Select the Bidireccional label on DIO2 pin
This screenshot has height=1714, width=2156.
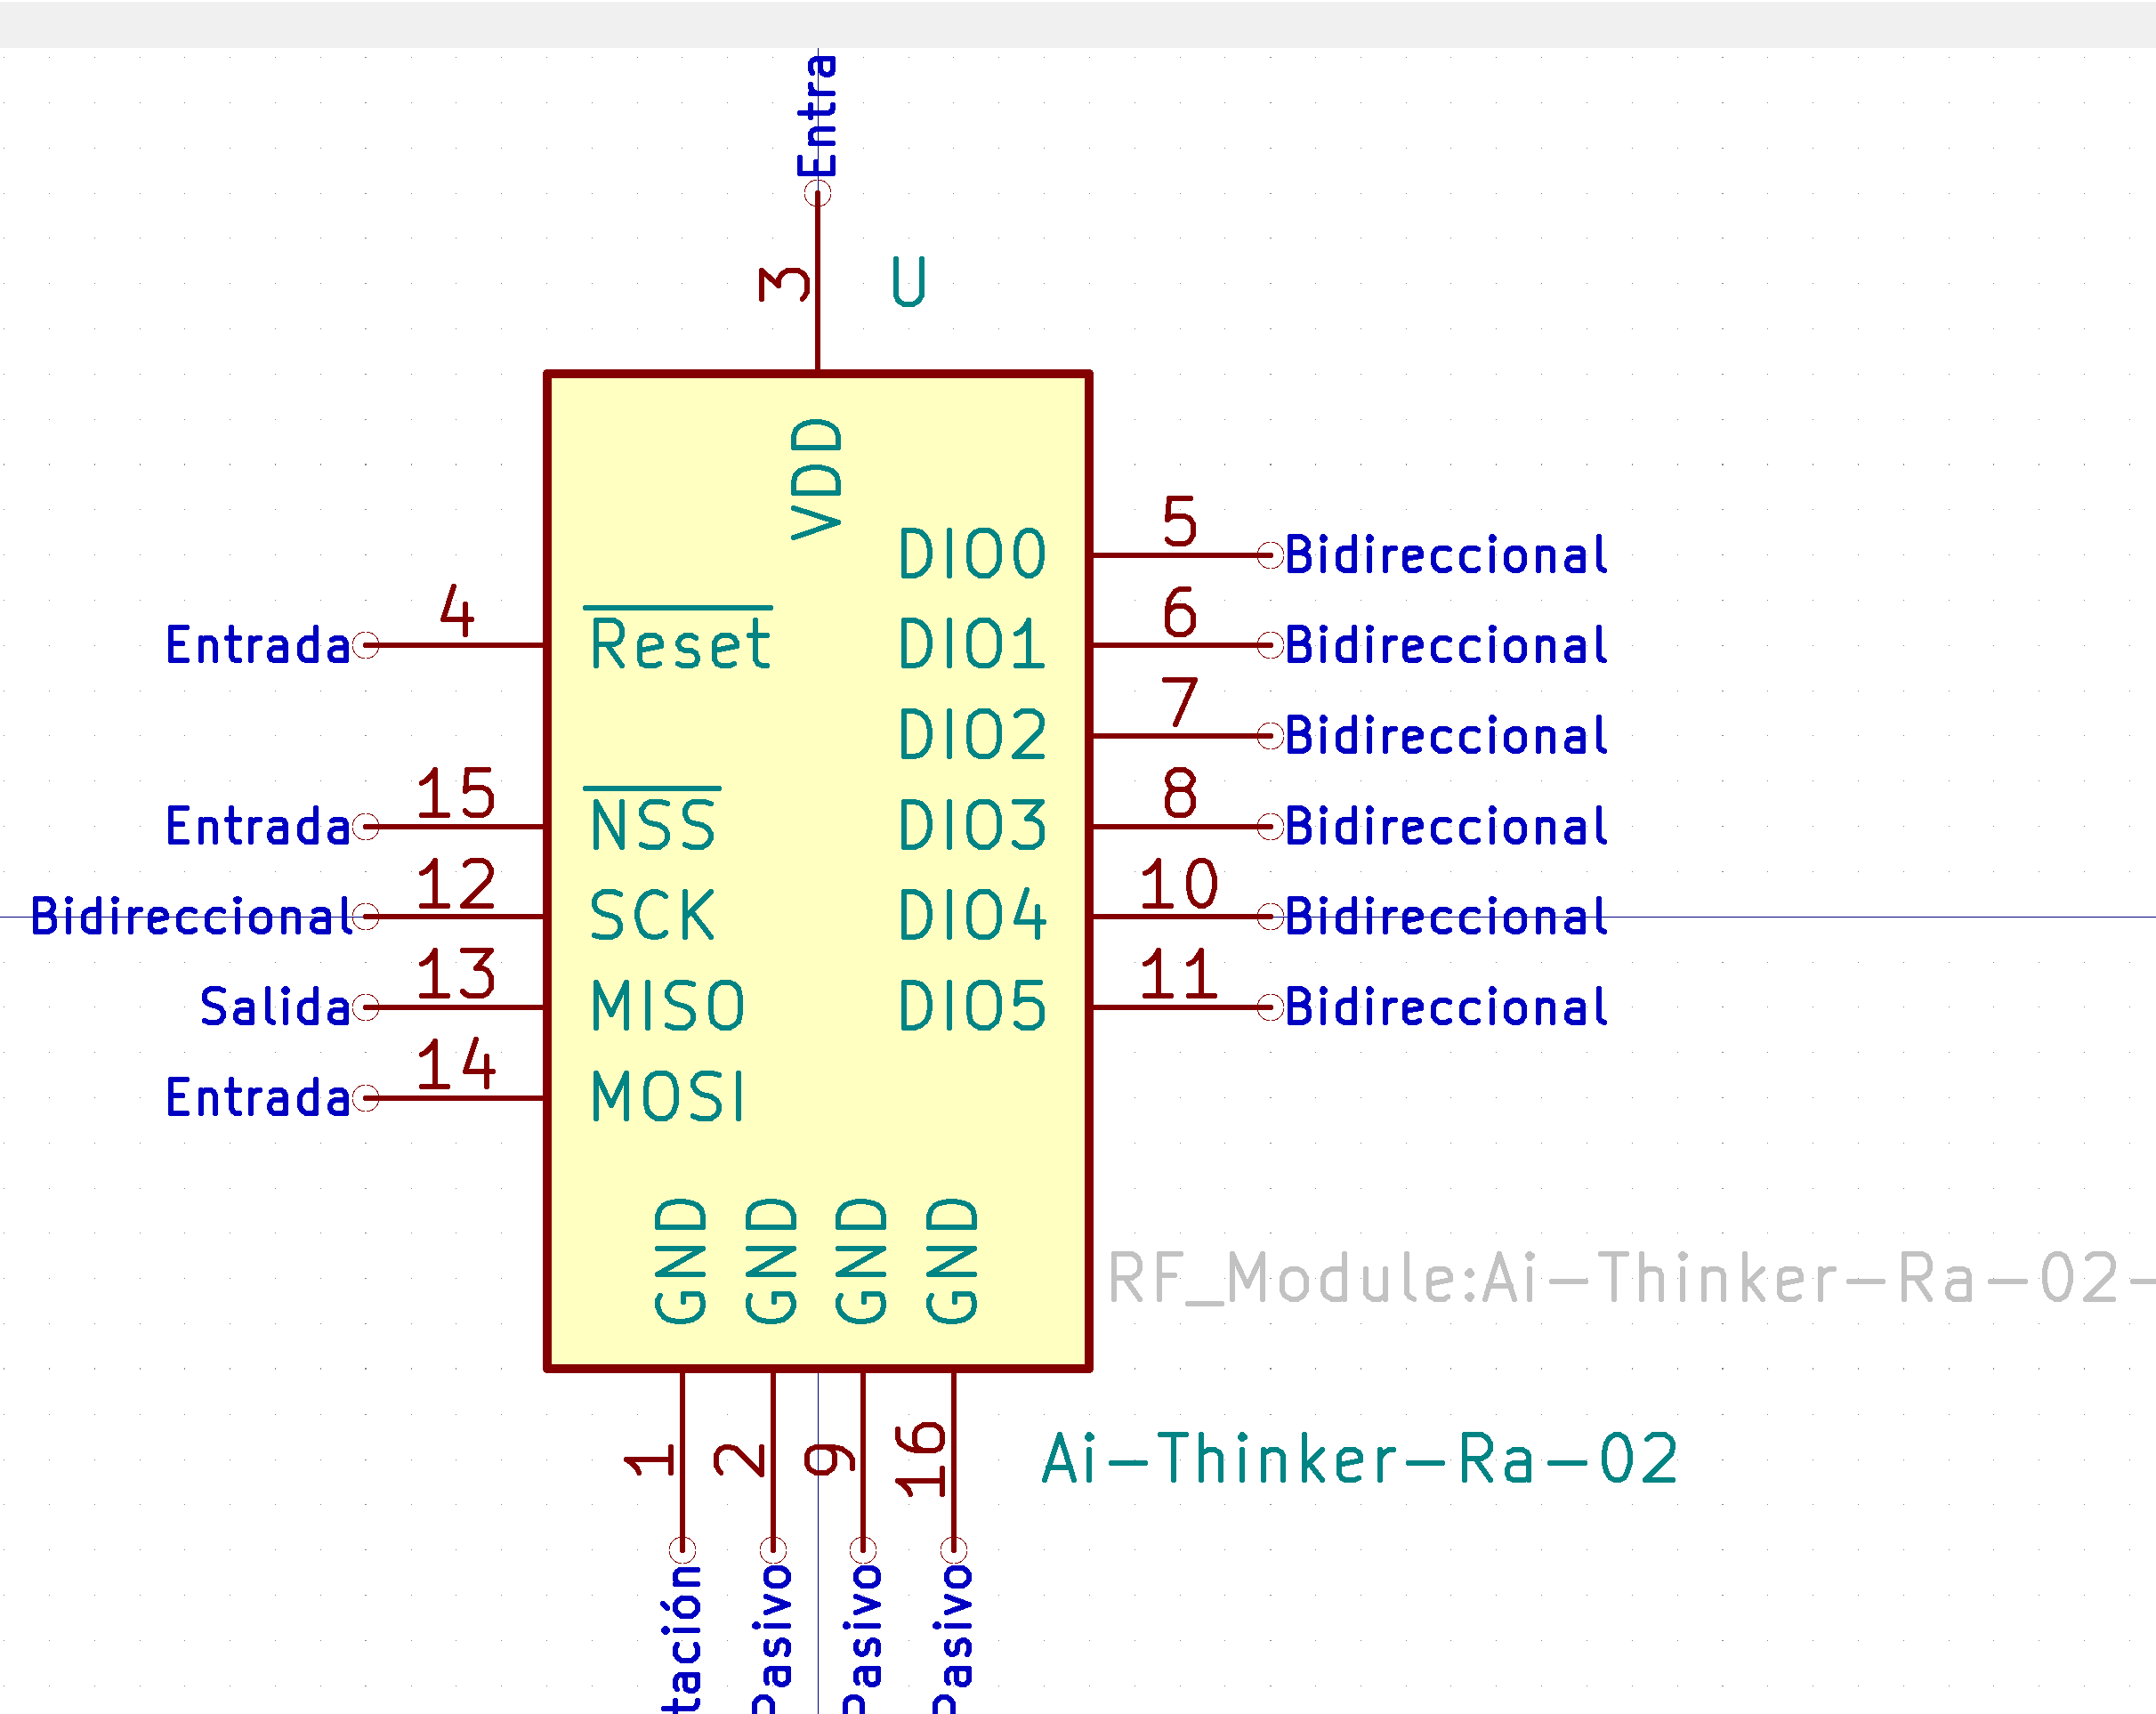[x=1446, y=735]
